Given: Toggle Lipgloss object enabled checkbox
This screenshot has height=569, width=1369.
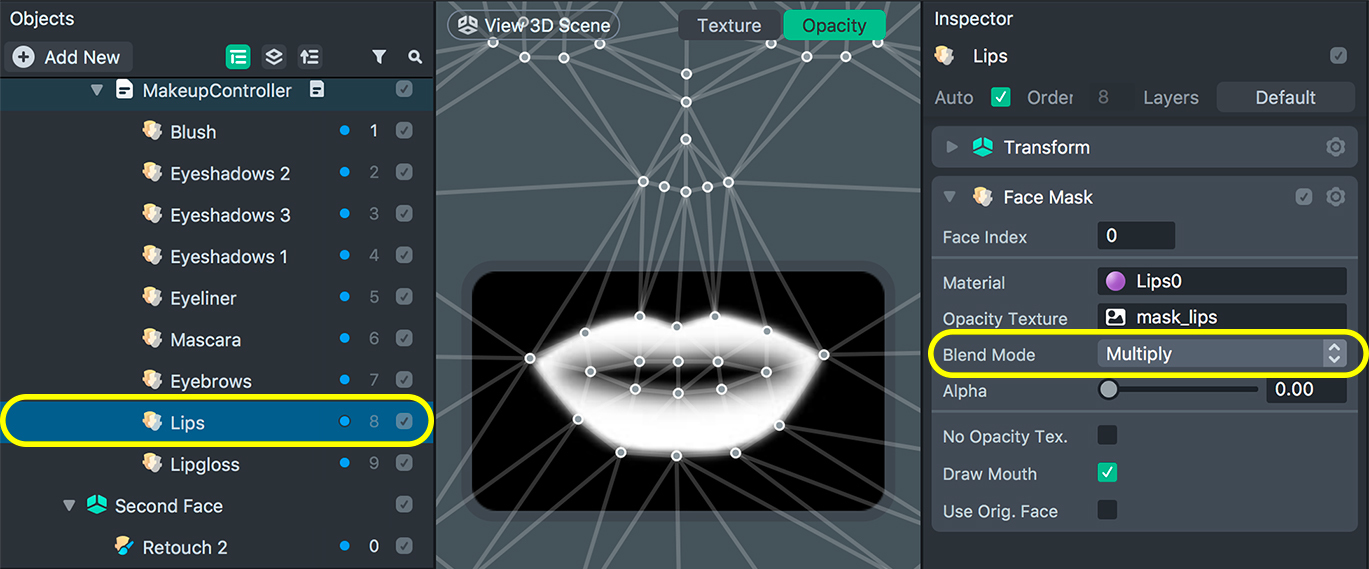Looking at the screenshot, I should (x=404, y=463).
